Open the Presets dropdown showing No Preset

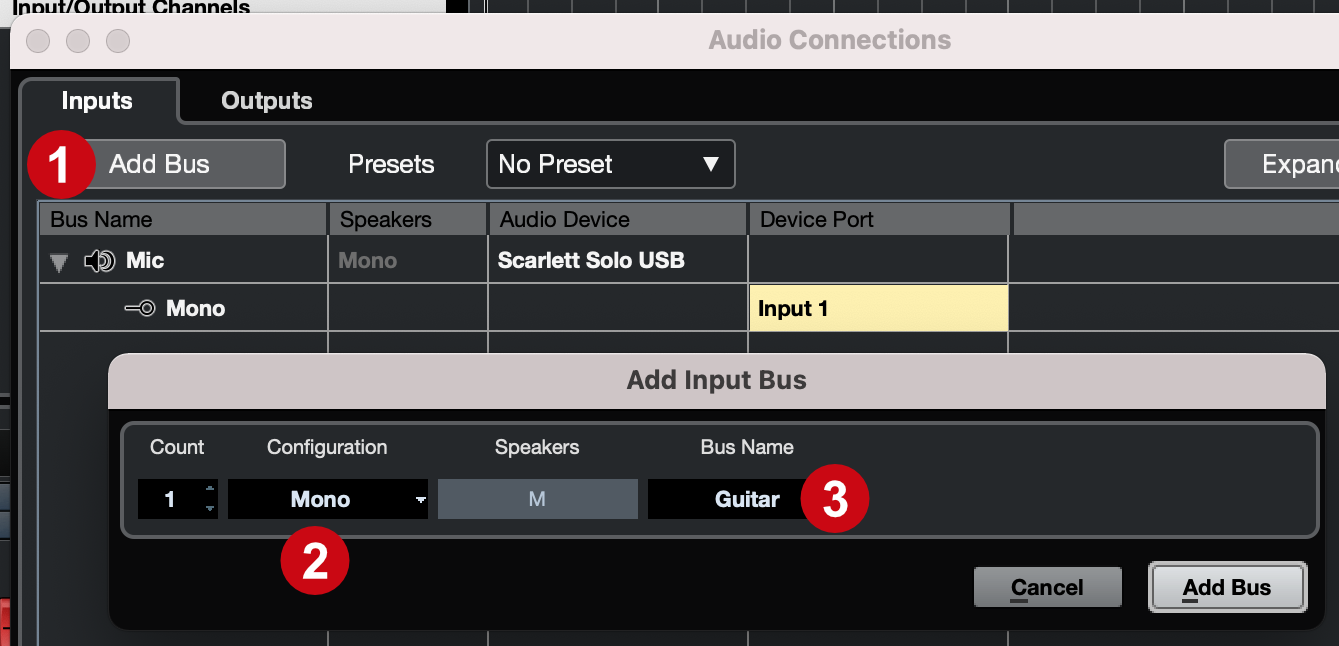610,164
